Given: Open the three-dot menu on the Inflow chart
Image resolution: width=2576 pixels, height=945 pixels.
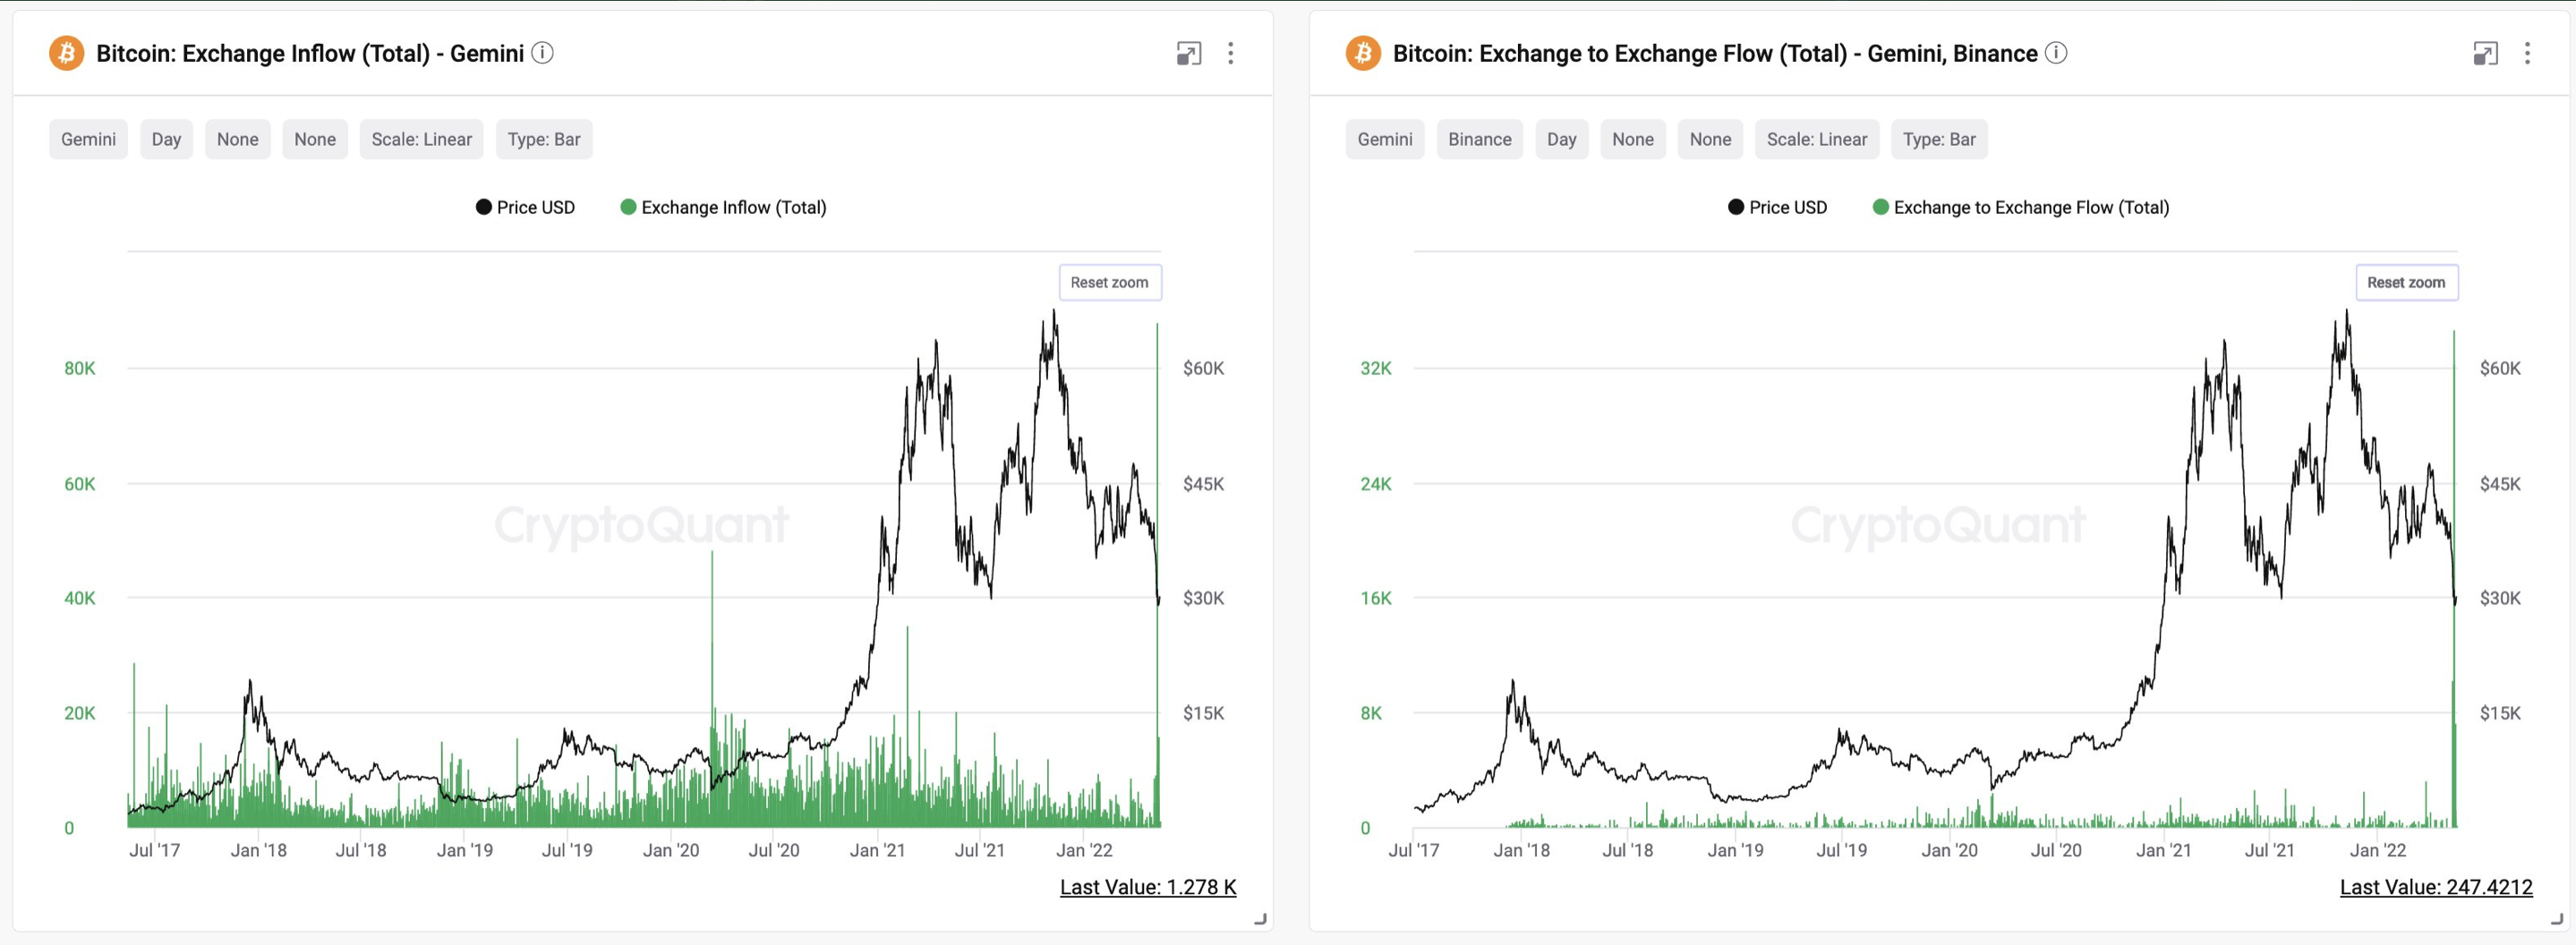Looking at the screenshot, I should pos(1229,54).
